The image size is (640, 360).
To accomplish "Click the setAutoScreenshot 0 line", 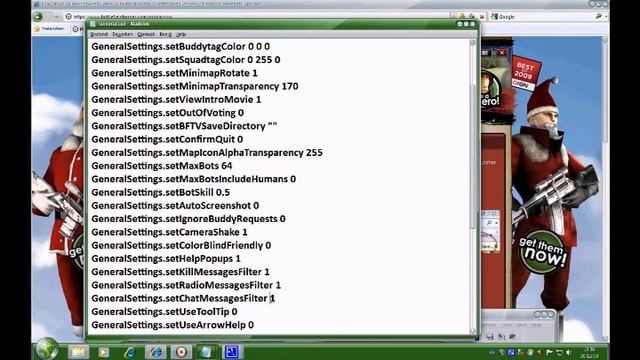I will click(x=175, y=206).
